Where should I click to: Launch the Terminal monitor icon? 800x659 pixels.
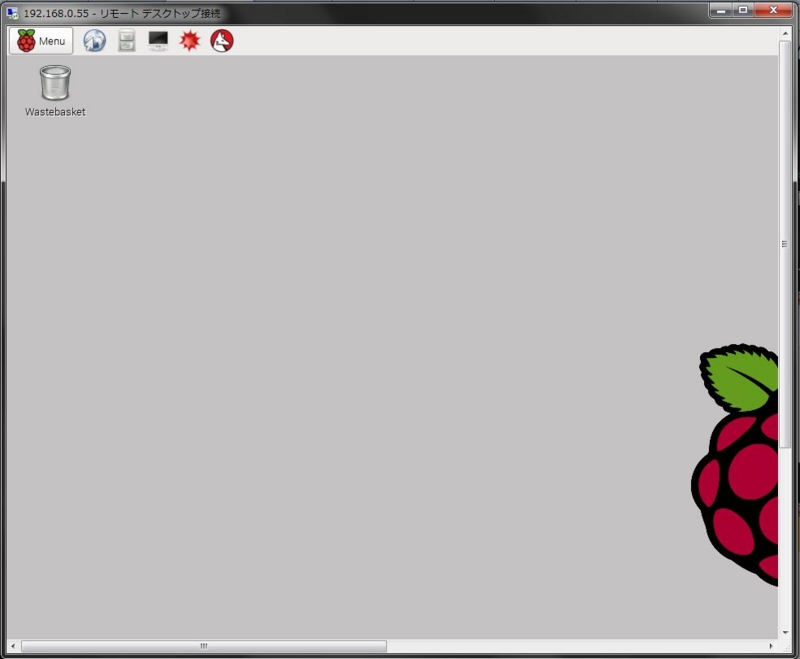pos(158,41)
